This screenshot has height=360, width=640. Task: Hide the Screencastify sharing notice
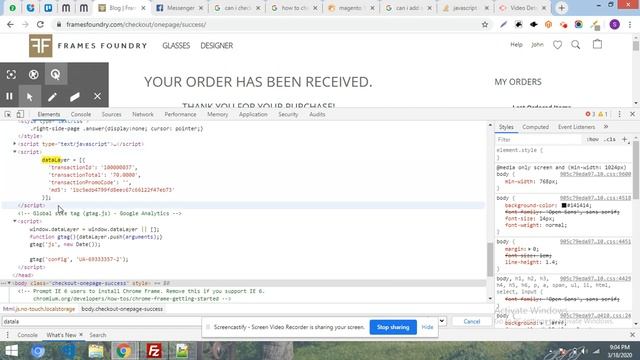pyautogui.click(x=427, y=327)
